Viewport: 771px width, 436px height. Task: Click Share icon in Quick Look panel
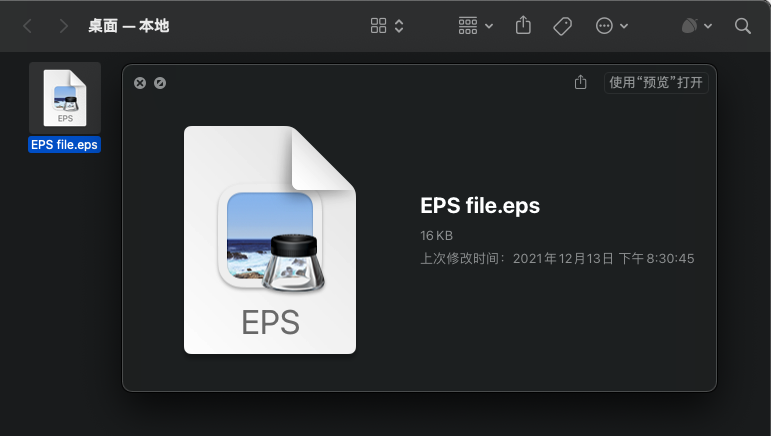tap(581, 82)
